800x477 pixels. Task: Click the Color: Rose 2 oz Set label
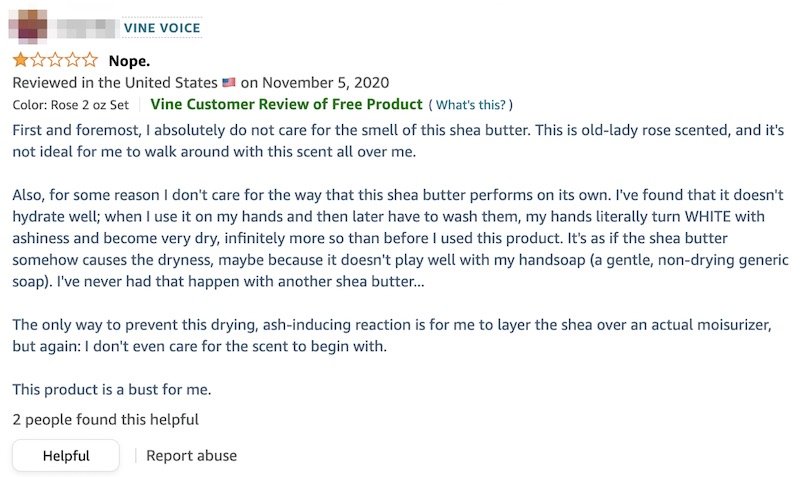(70, 105)
